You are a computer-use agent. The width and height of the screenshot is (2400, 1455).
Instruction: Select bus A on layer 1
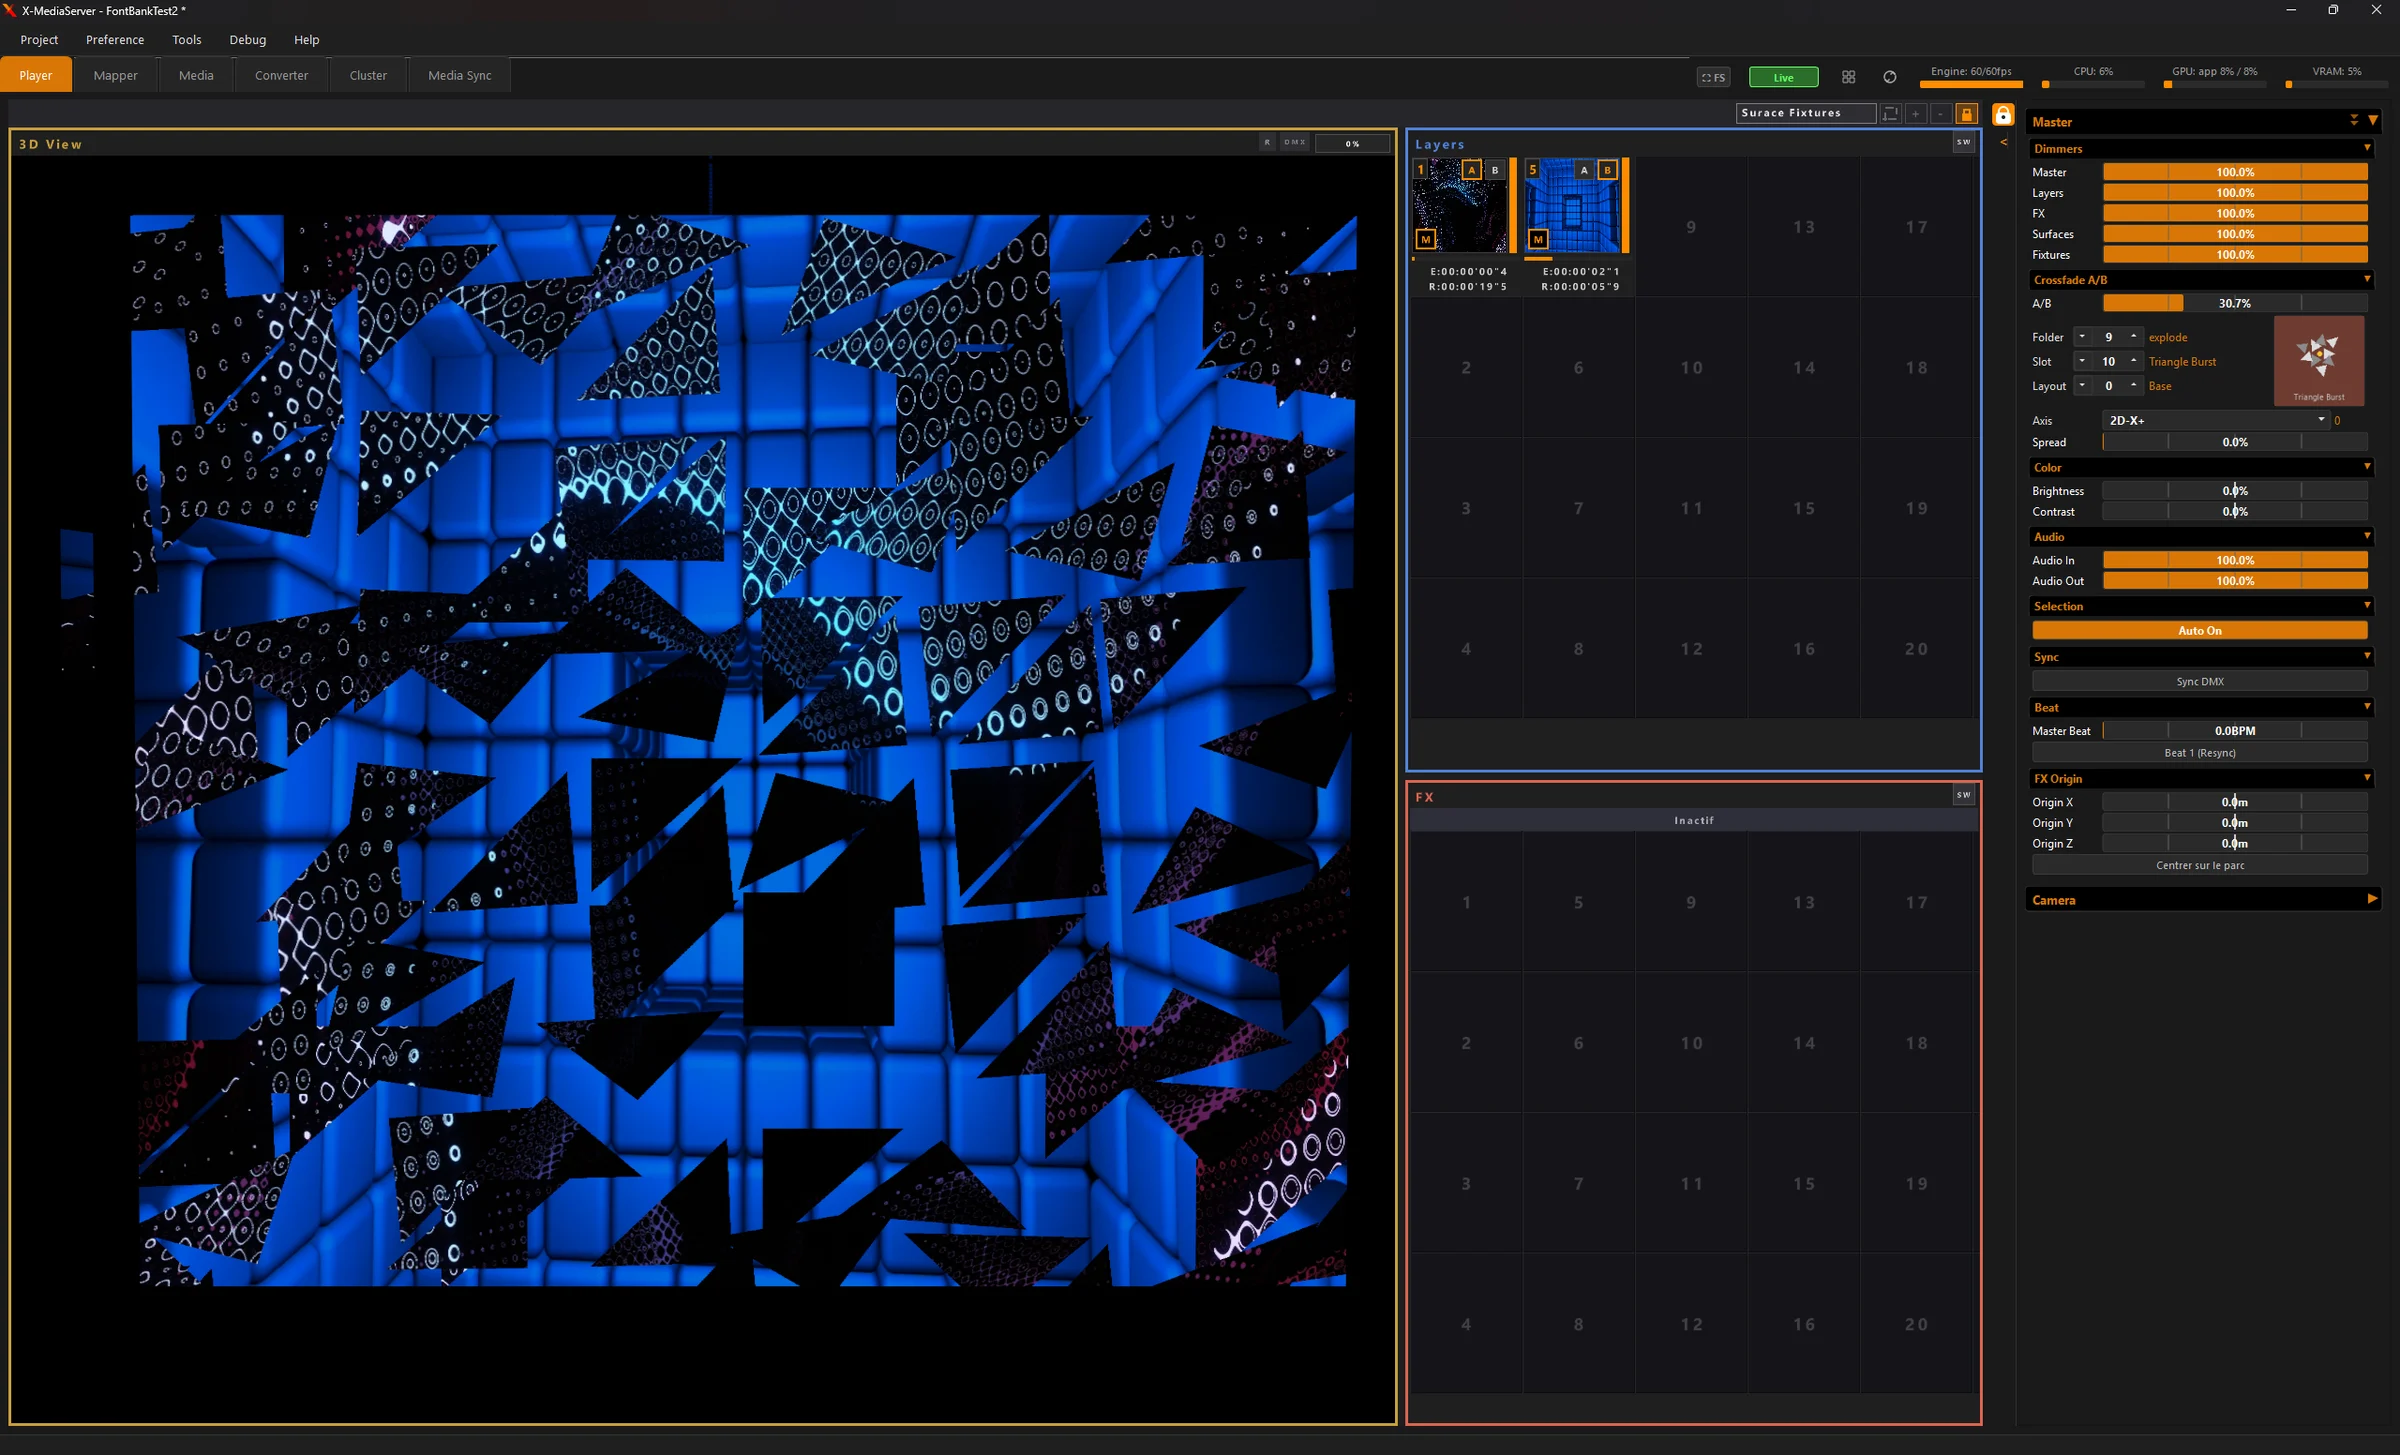click(x=1472, y=170)
